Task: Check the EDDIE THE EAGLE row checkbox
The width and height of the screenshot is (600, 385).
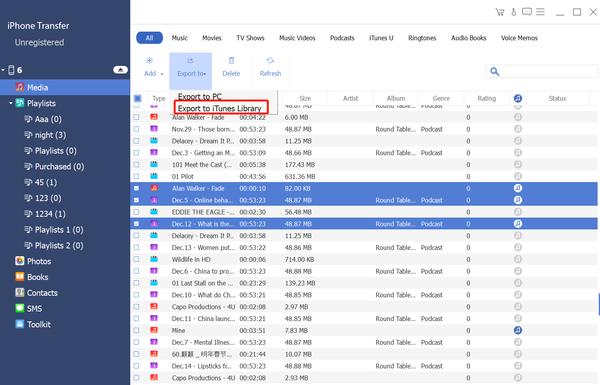Action: [136, 212]
